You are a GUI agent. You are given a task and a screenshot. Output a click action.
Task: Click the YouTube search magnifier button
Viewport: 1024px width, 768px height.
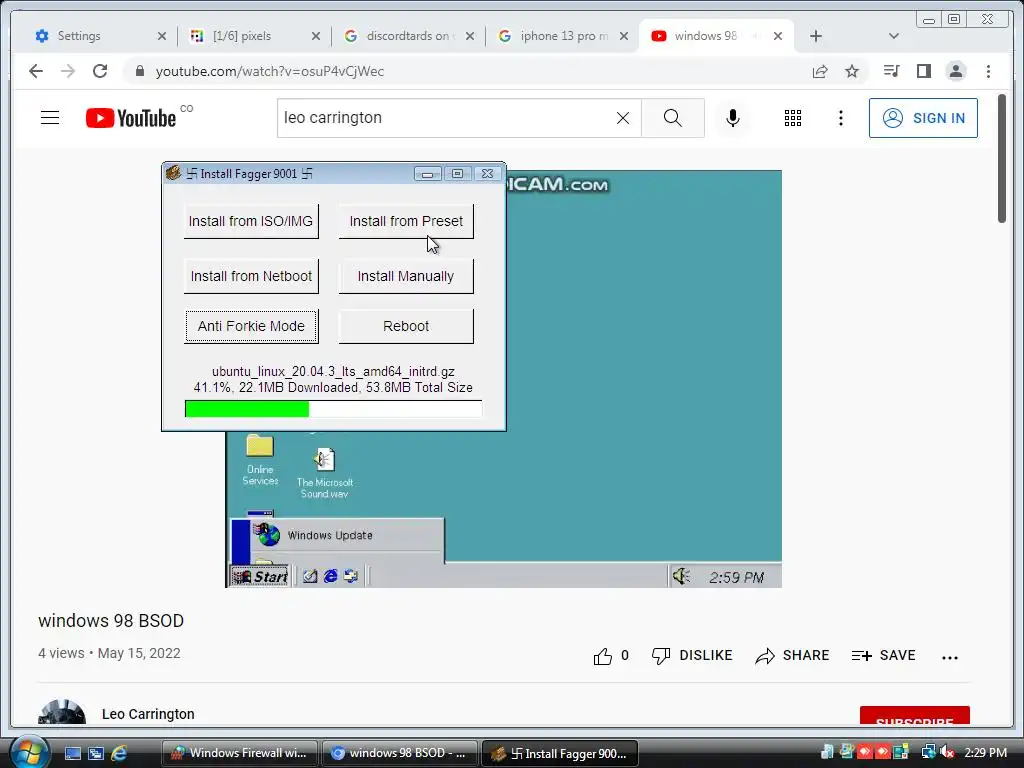(x=673, y=118)
